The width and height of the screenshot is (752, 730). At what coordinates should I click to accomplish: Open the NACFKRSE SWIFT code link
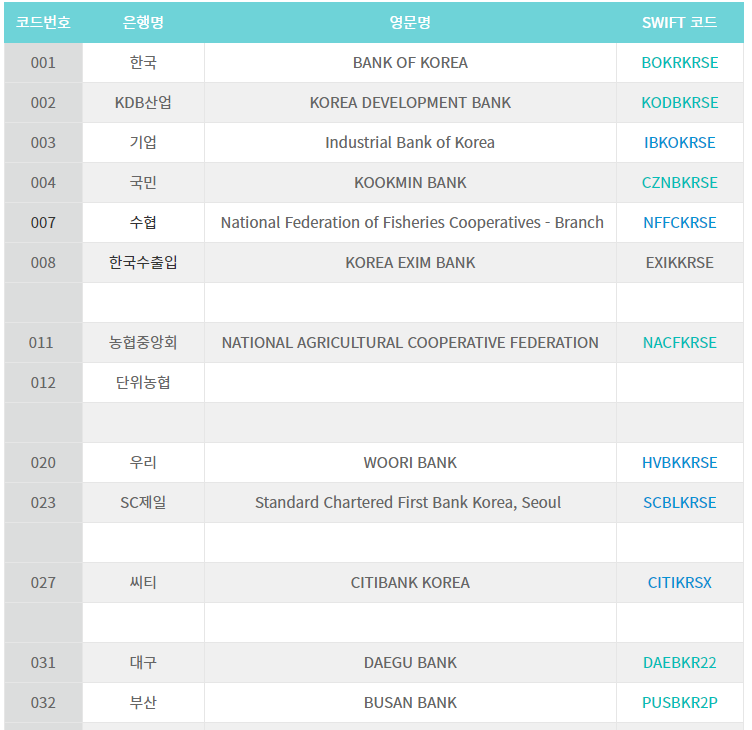[x=680, y=342]
